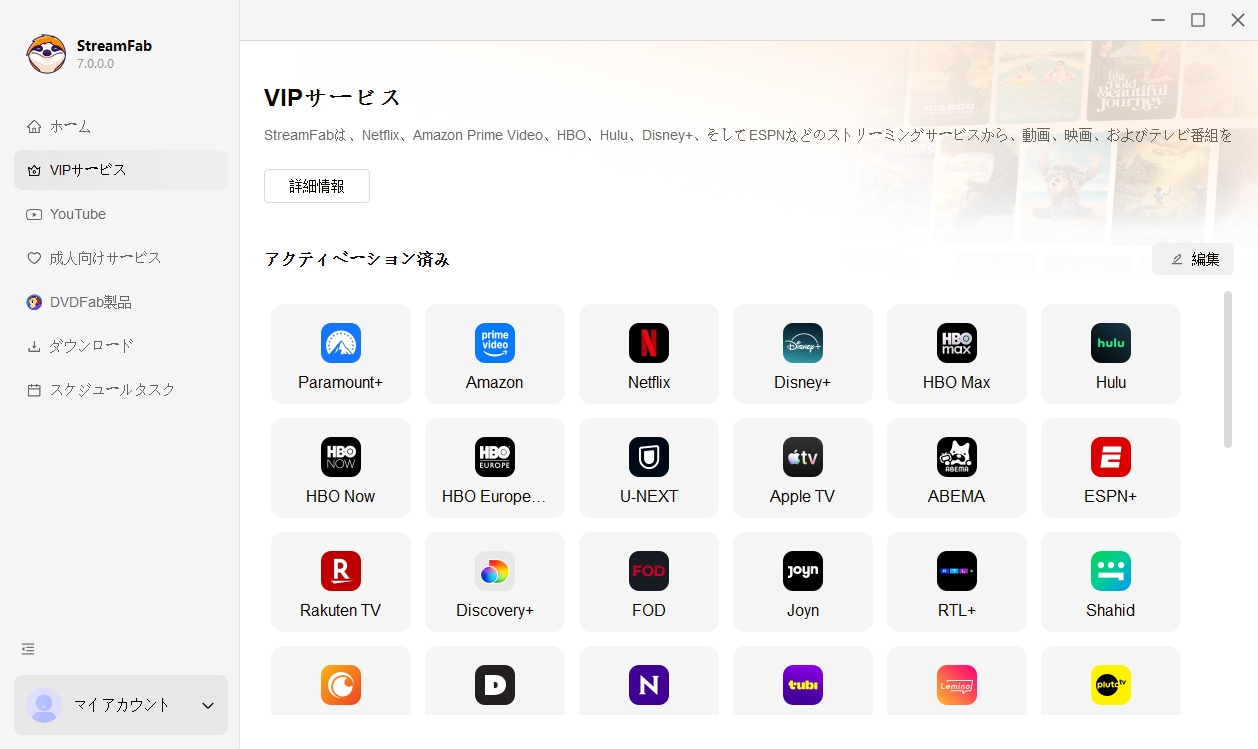Open the YouTube sidebar section
Image resolution: width=1258 pixels, height=749 pixels.
(x=78, y=214)
